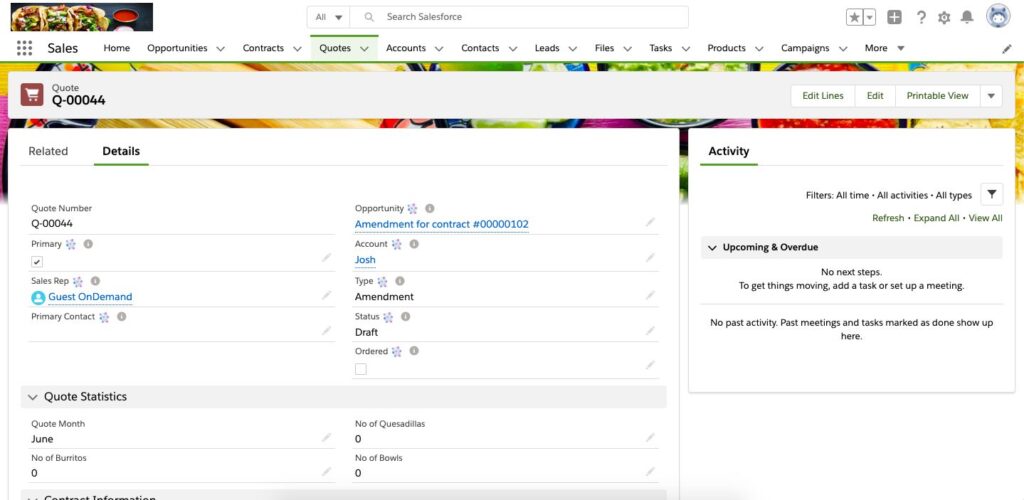
Task: Expand the Opportunities tab dropdown chevron
Action: click(221, 48)
